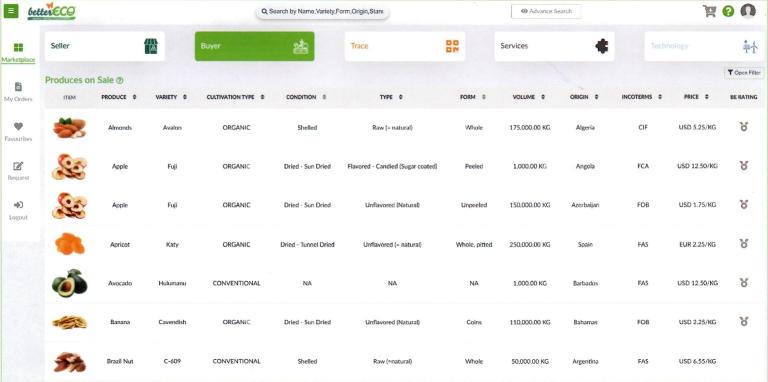The image size is (768, 382).
Task: Click BE rating medal for Almonds row
Action: pyautogui.click(x=744, y=127)
